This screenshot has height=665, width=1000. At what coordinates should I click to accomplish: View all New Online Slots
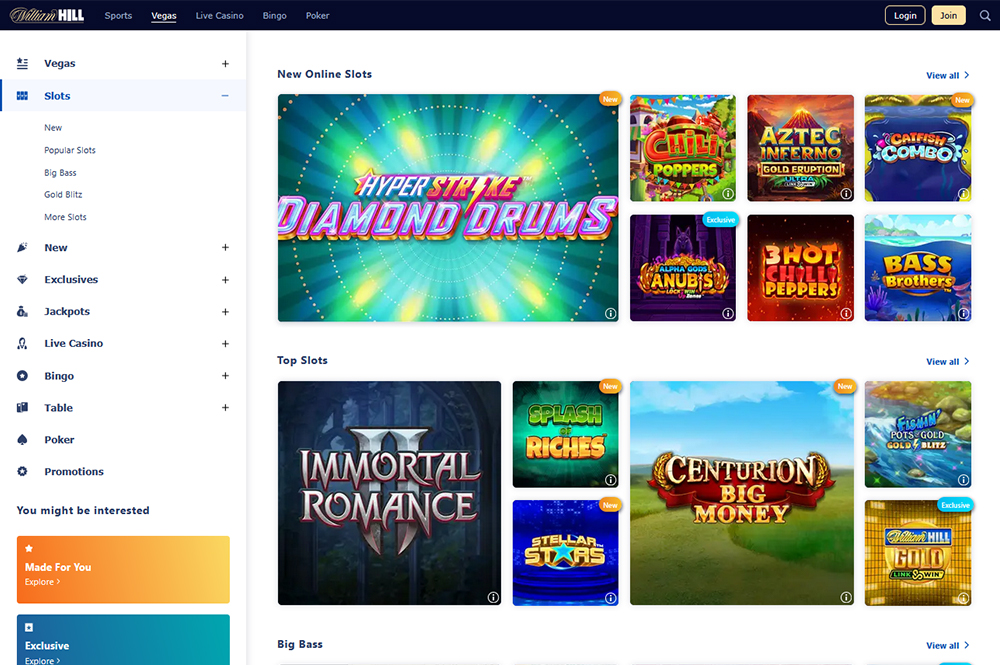click(948, 75)
